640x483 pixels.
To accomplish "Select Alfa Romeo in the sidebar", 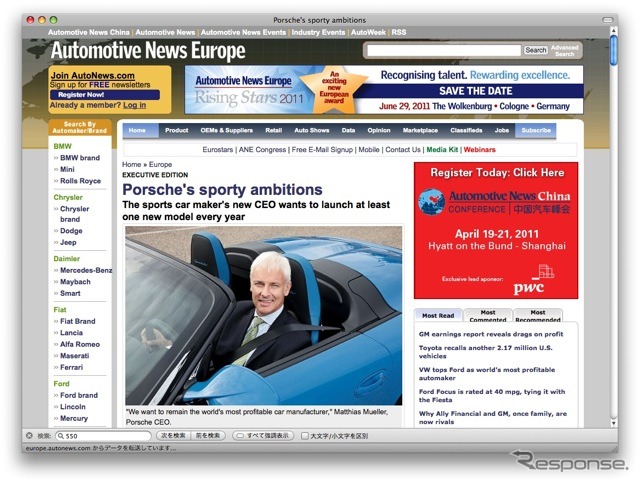I will [80, 344].
